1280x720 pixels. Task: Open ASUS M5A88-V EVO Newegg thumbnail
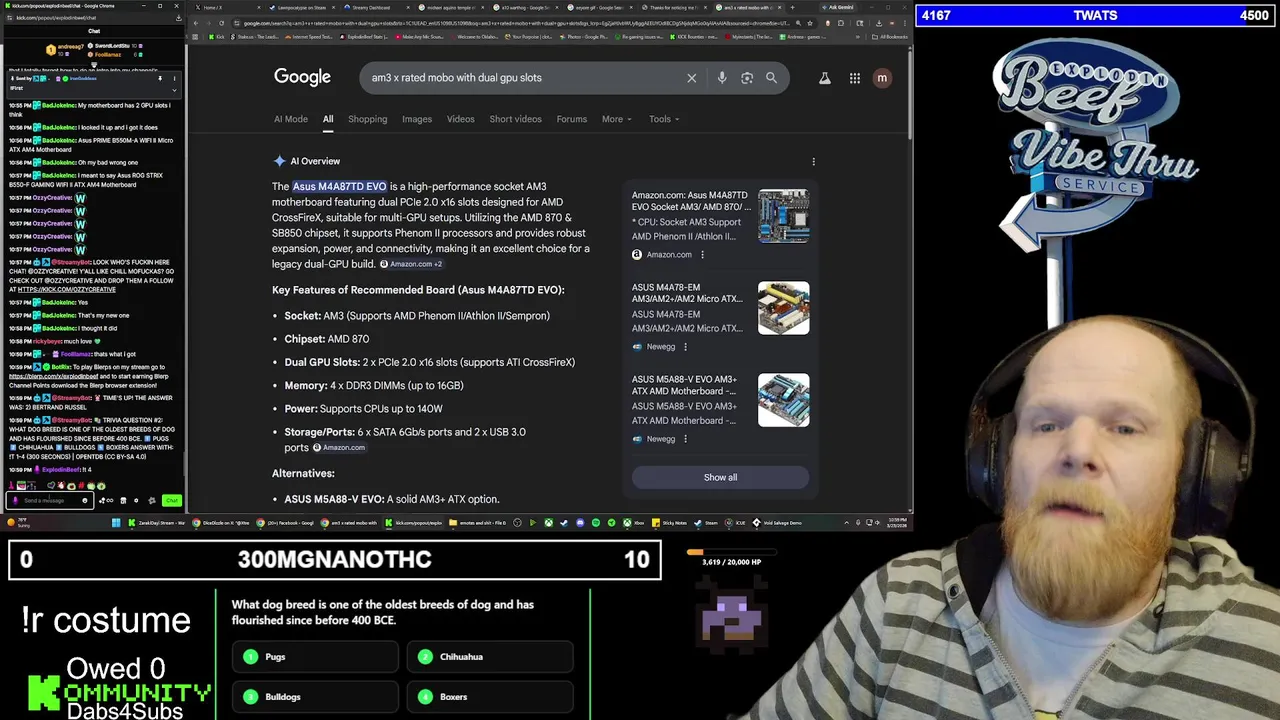(783, 400)
